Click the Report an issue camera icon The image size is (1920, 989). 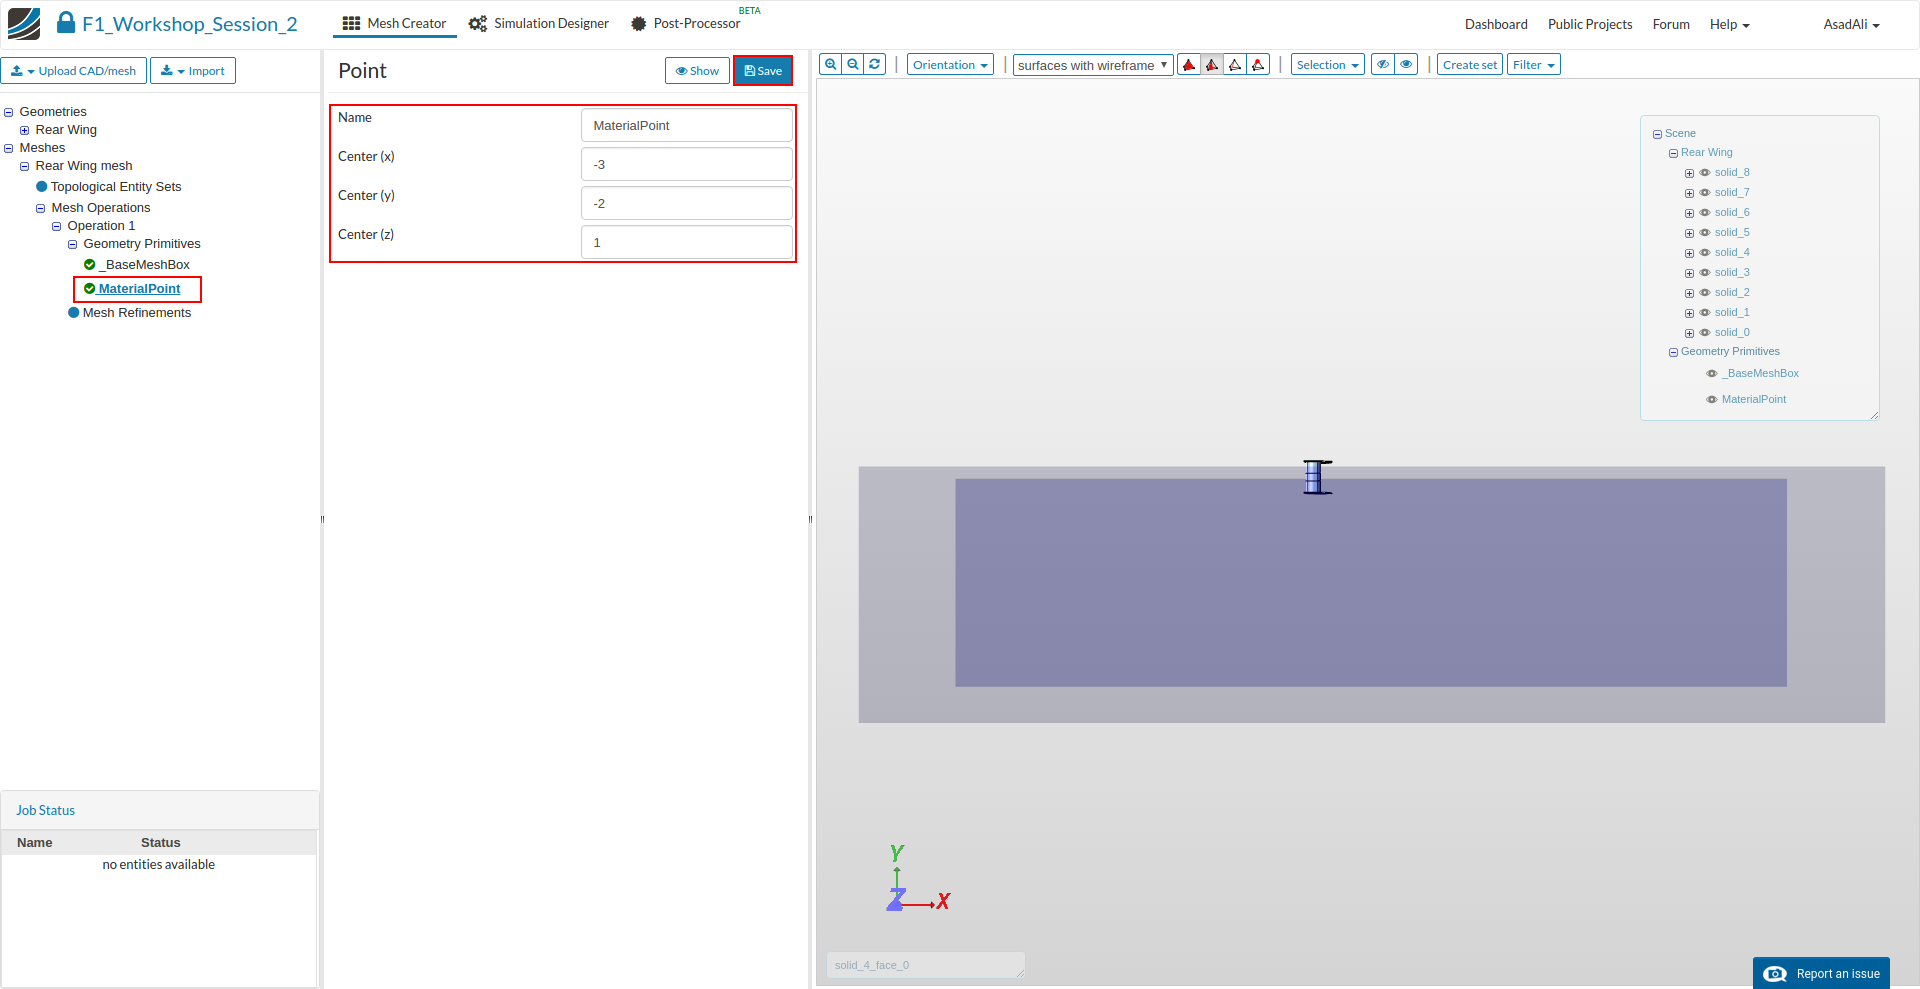(x=1775, y=974)
